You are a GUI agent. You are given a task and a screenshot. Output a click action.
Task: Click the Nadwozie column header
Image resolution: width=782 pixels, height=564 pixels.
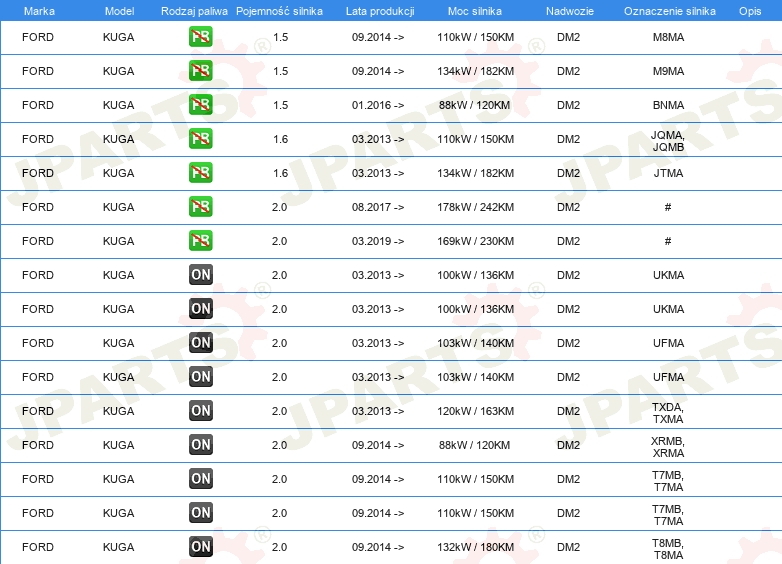[x=570, y=11]
